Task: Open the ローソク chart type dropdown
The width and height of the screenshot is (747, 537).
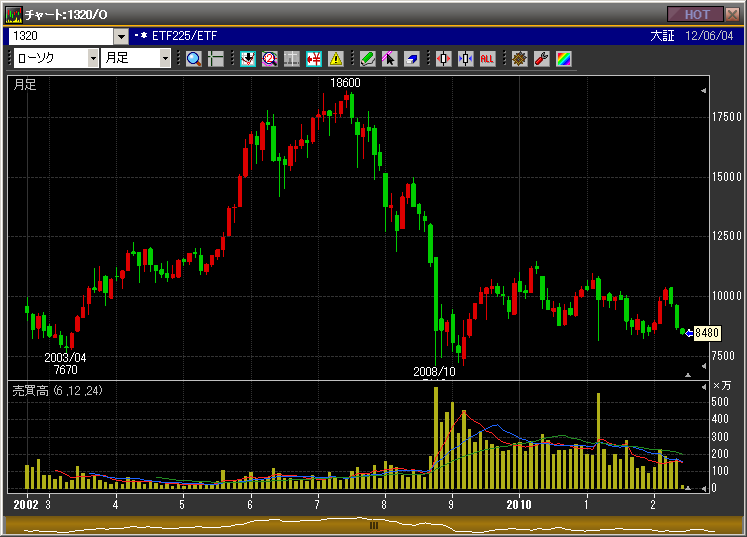Action: [x=93, y=58]
